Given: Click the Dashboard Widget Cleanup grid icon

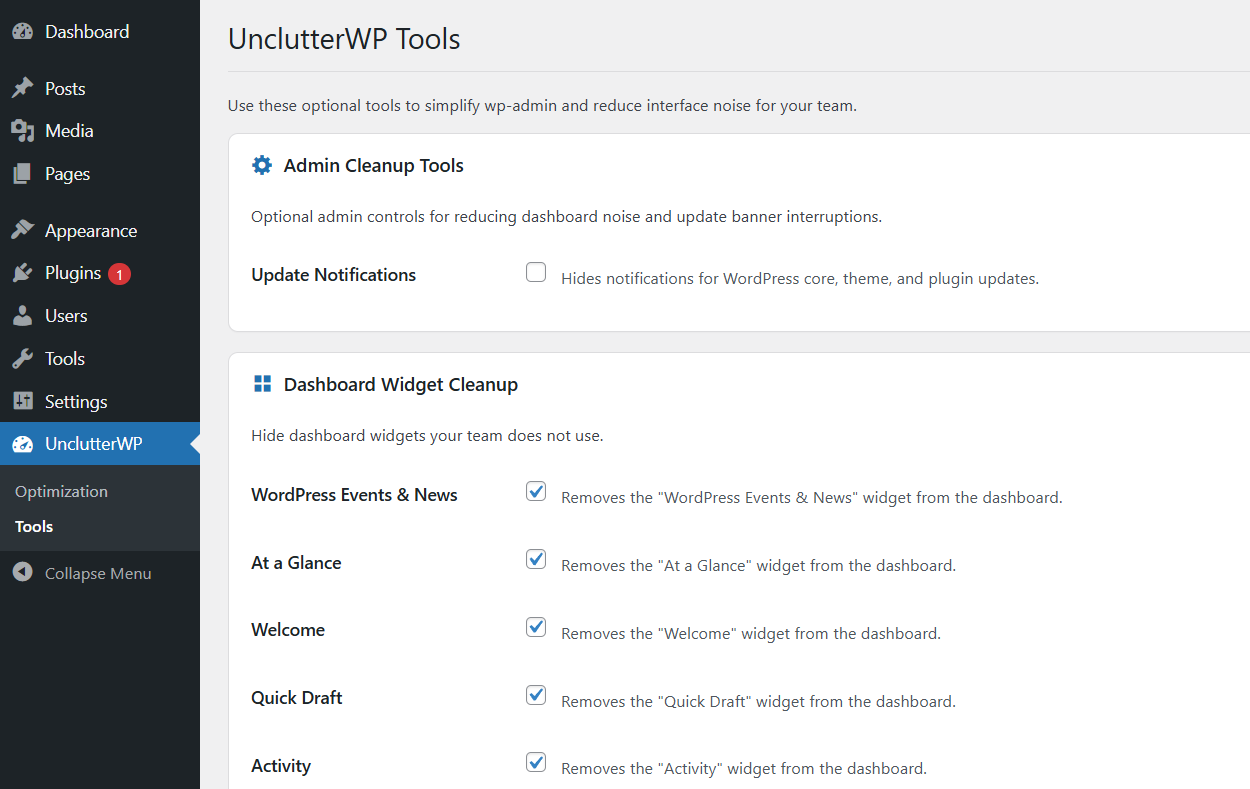Looking at the screenshot, I should coord(262,384).
